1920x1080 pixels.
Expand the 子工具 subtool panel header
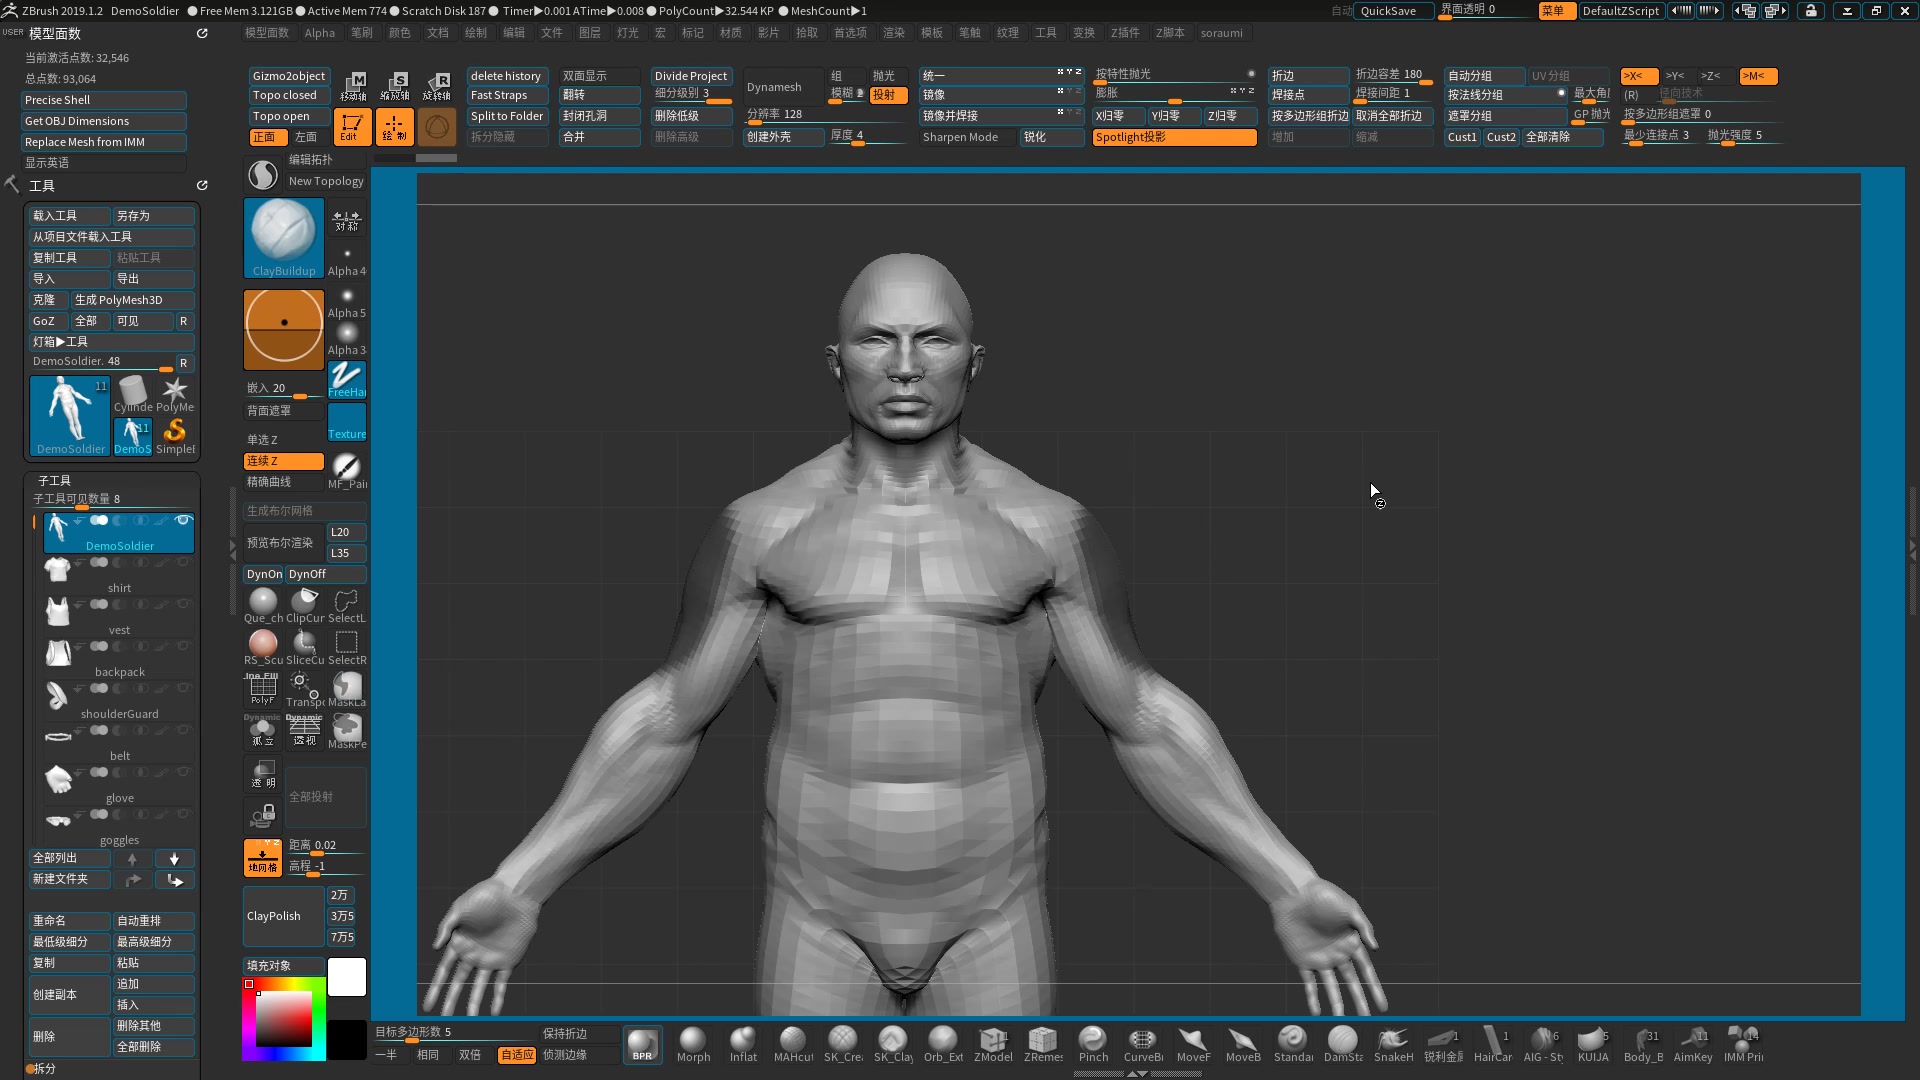tap(54, 480)
